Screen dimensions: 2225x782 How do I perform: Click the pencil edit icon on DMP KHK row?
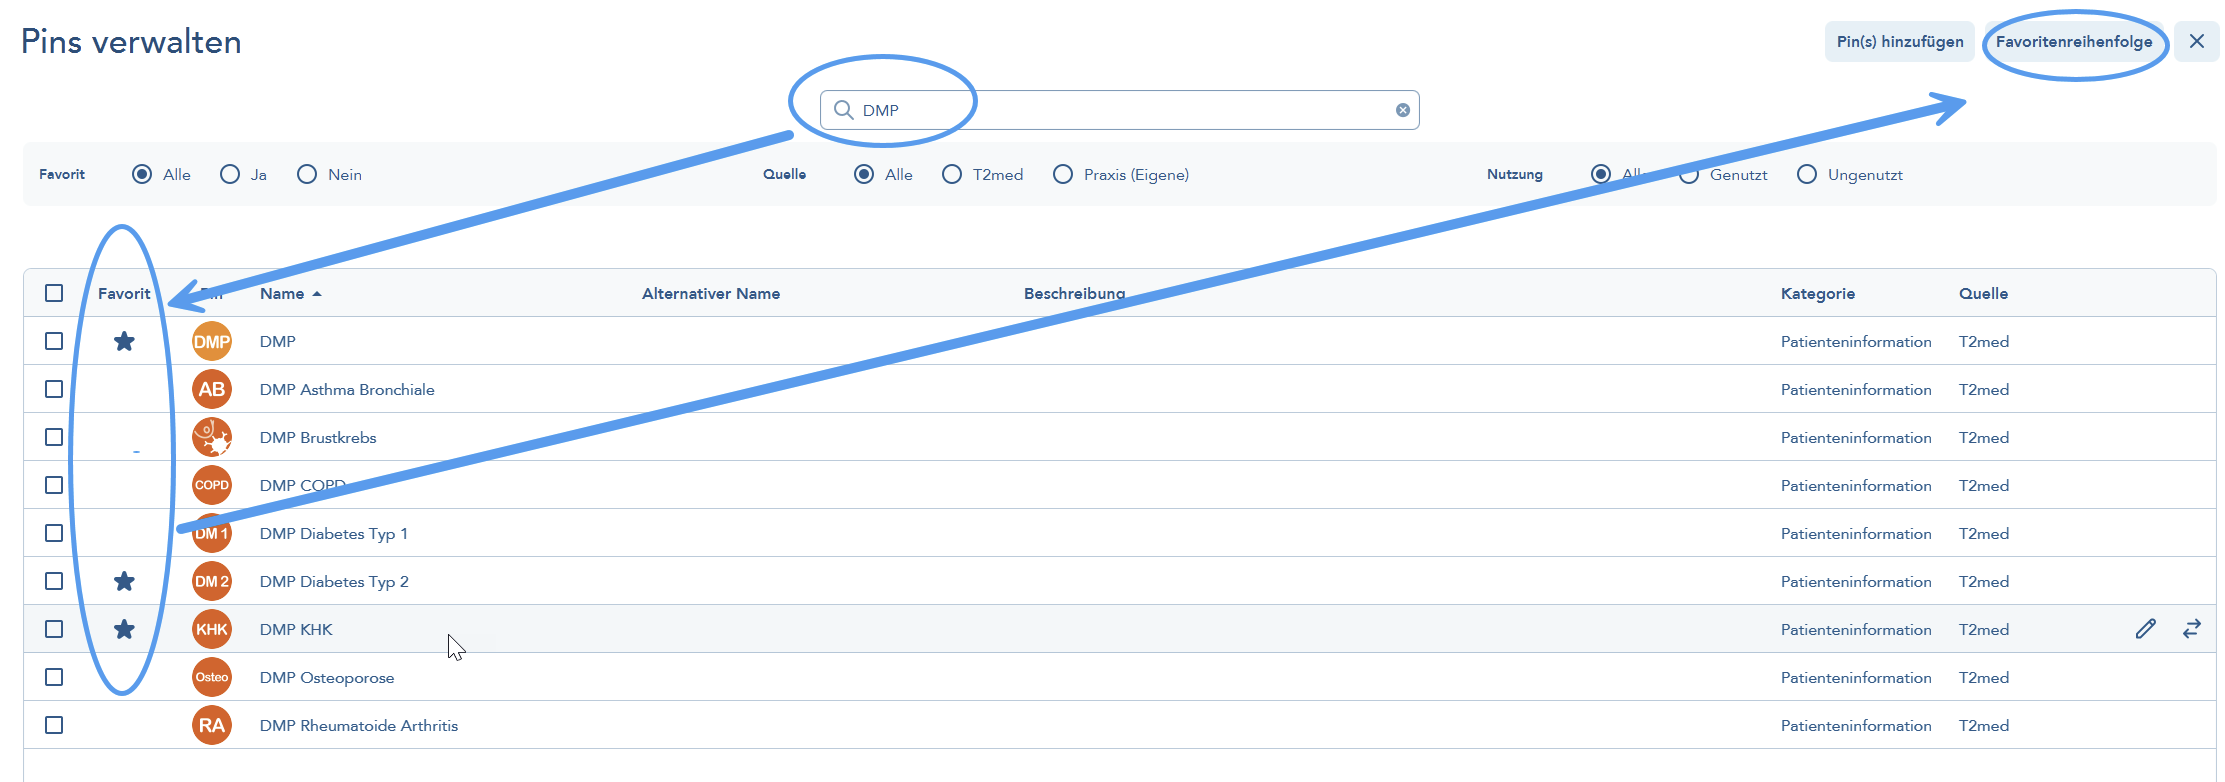(x=2145, y=629)
